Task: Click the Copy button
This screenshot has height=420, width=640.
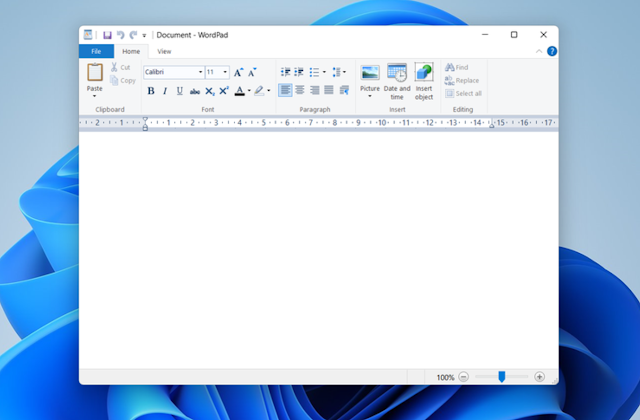Action: pos(122,80)
